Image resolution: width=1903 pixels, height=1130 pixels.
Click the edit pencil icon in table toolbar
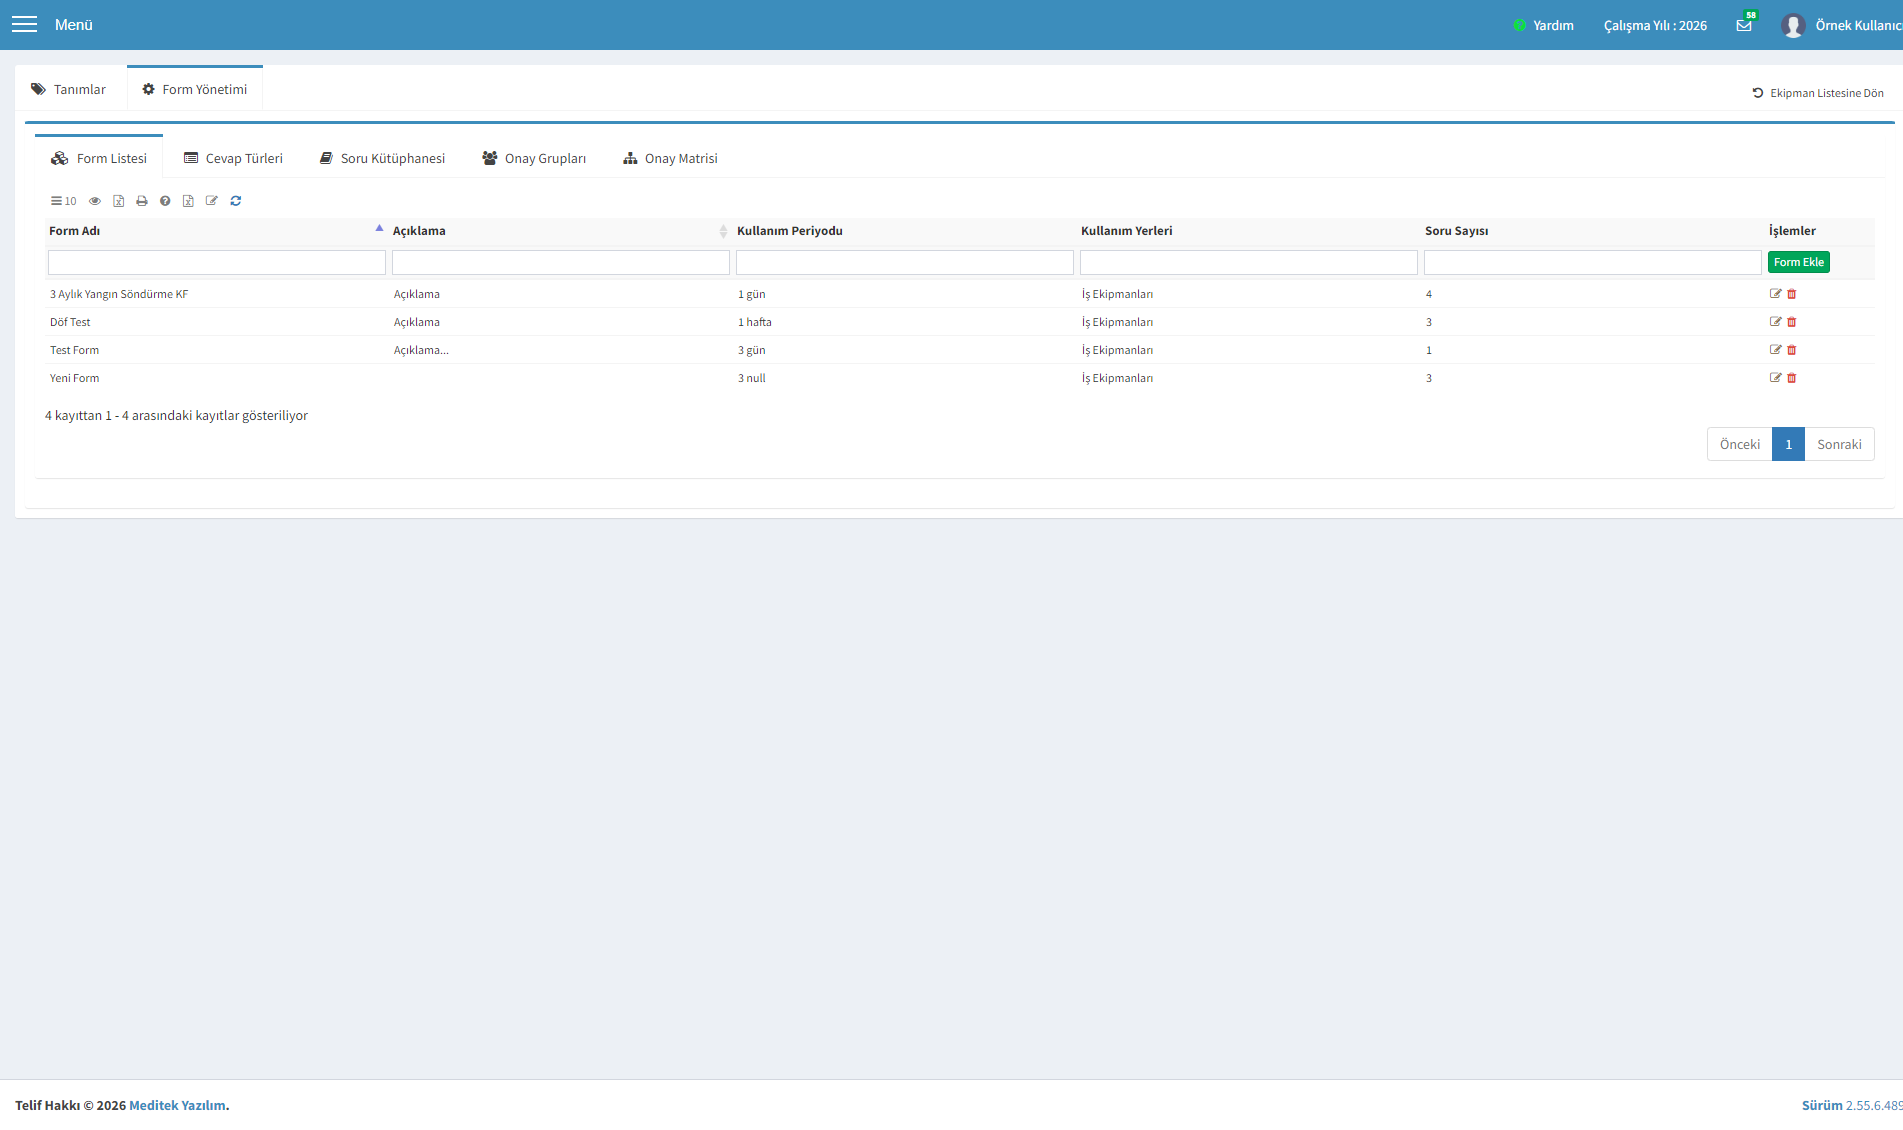tap(212, 201)
